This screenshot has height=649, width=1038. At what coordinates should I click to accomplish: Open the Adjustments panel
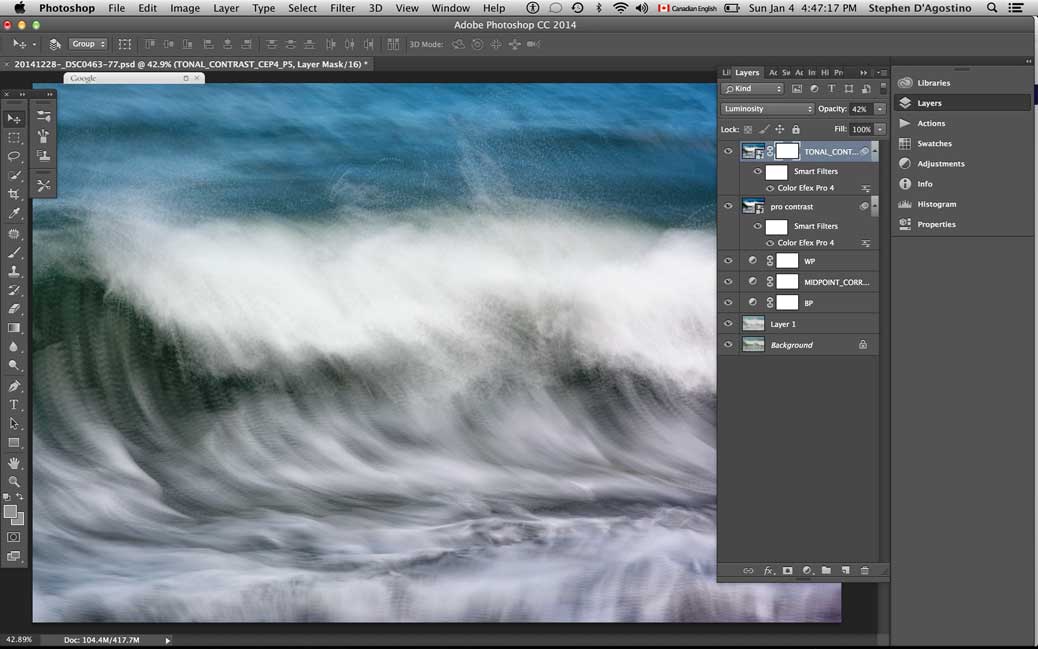(x=940, y=164)
